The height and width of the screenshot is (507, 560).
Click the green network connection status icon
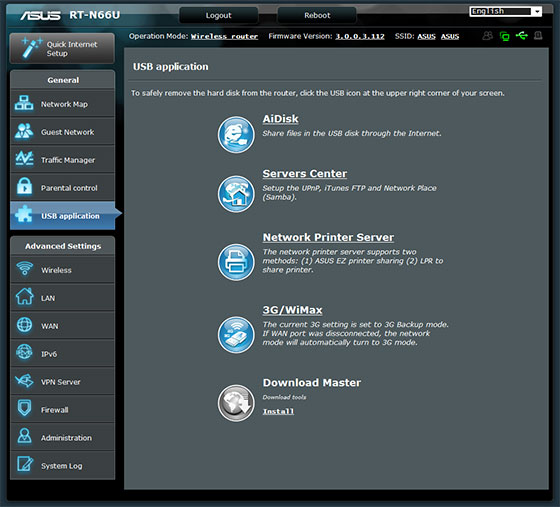pos(505,36)
